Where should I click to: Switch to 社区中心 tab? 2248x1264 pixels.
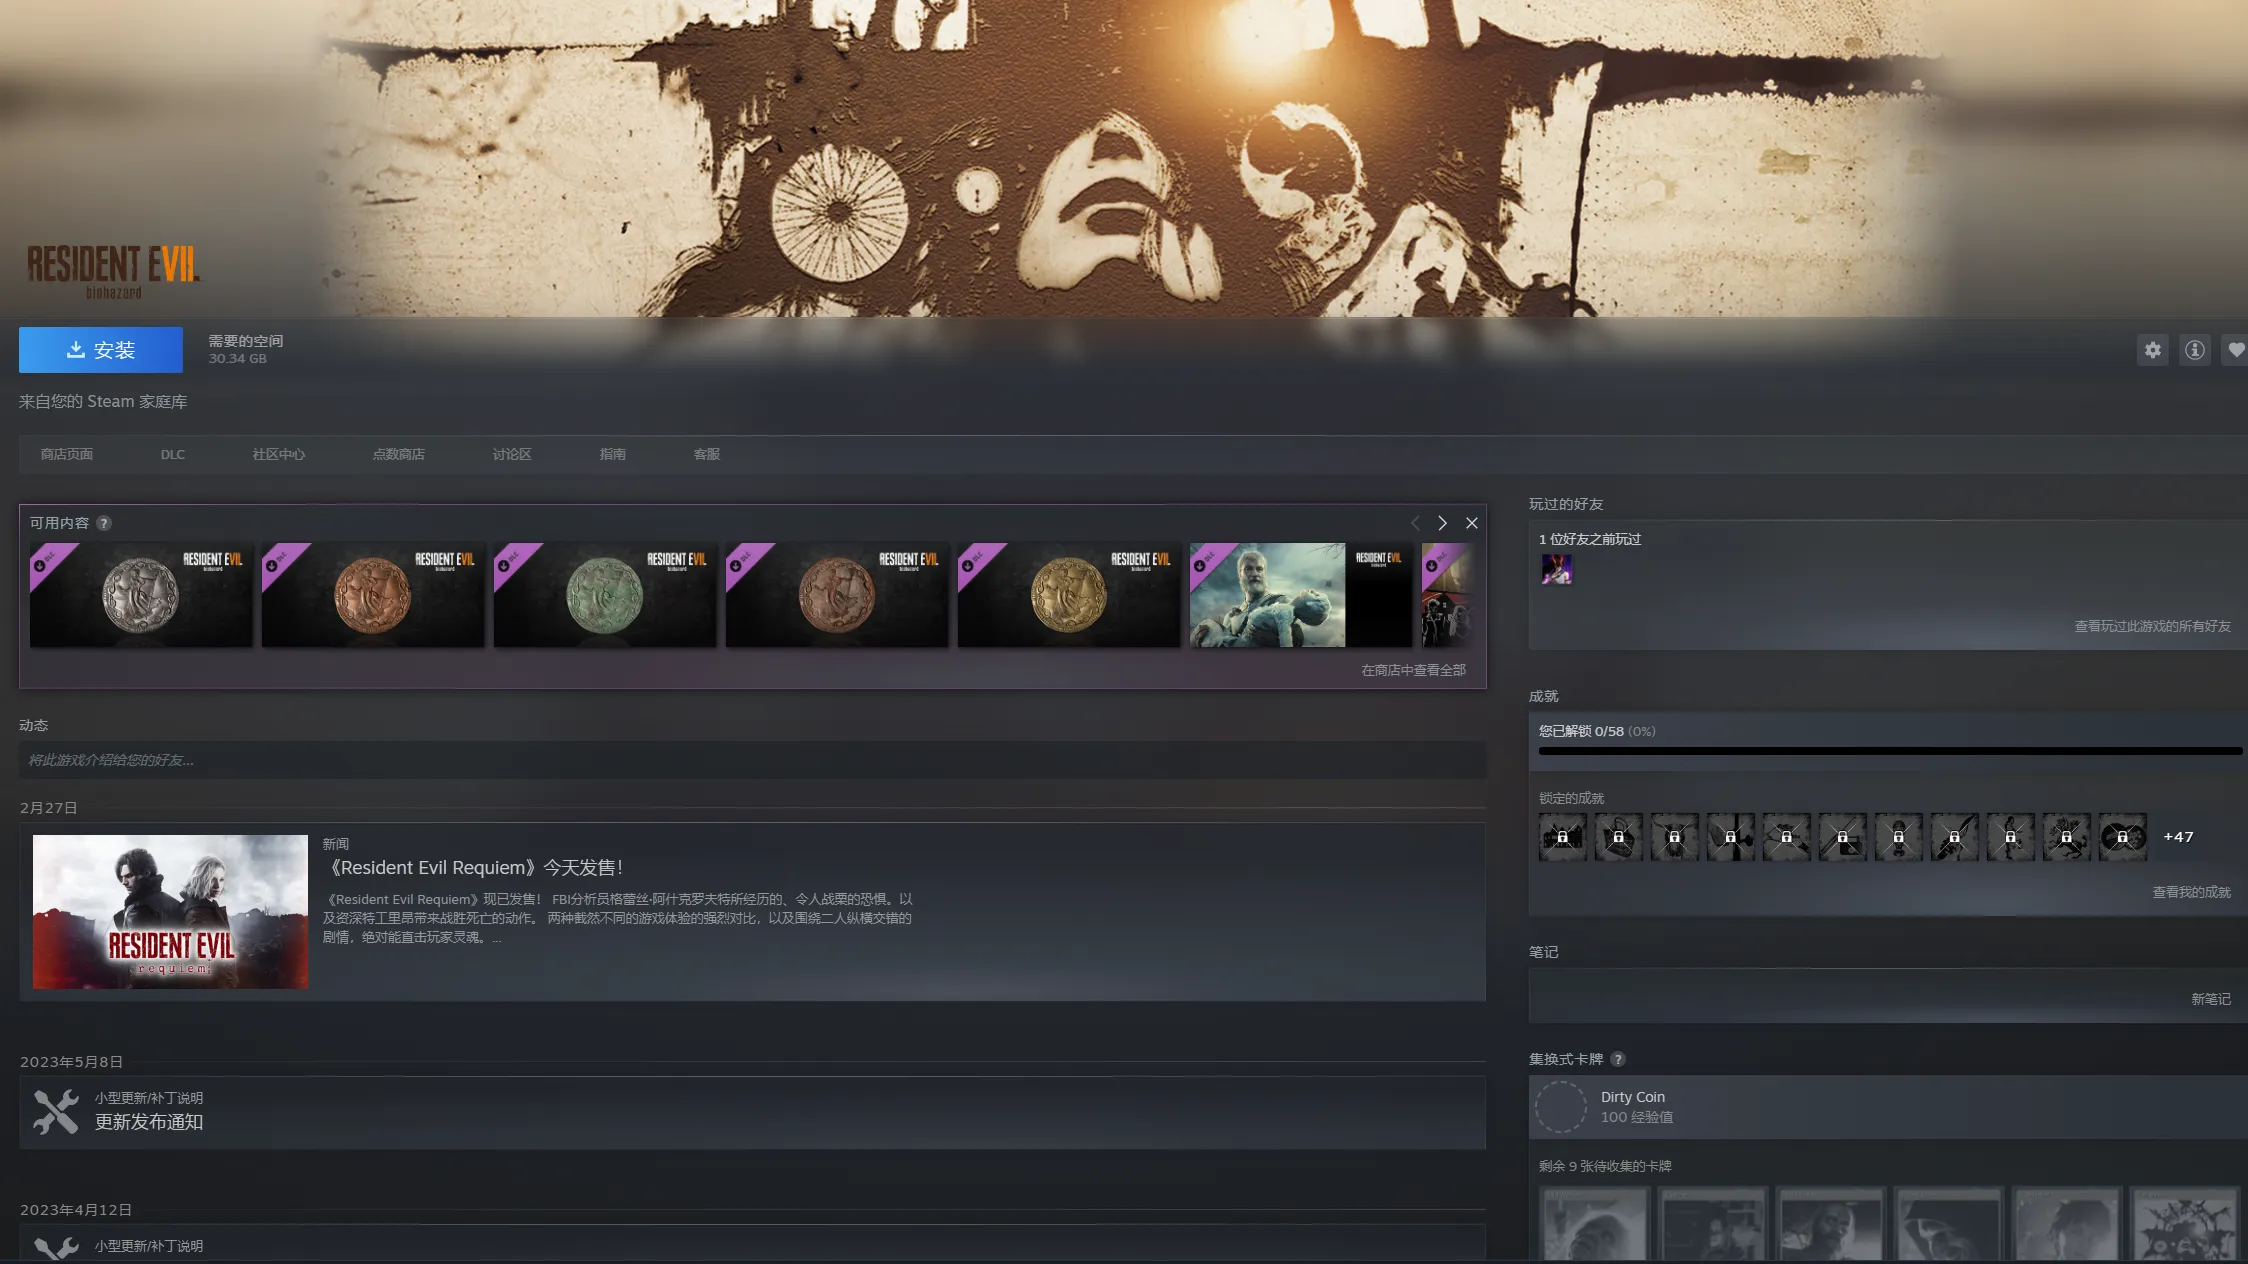coord(278,454)
